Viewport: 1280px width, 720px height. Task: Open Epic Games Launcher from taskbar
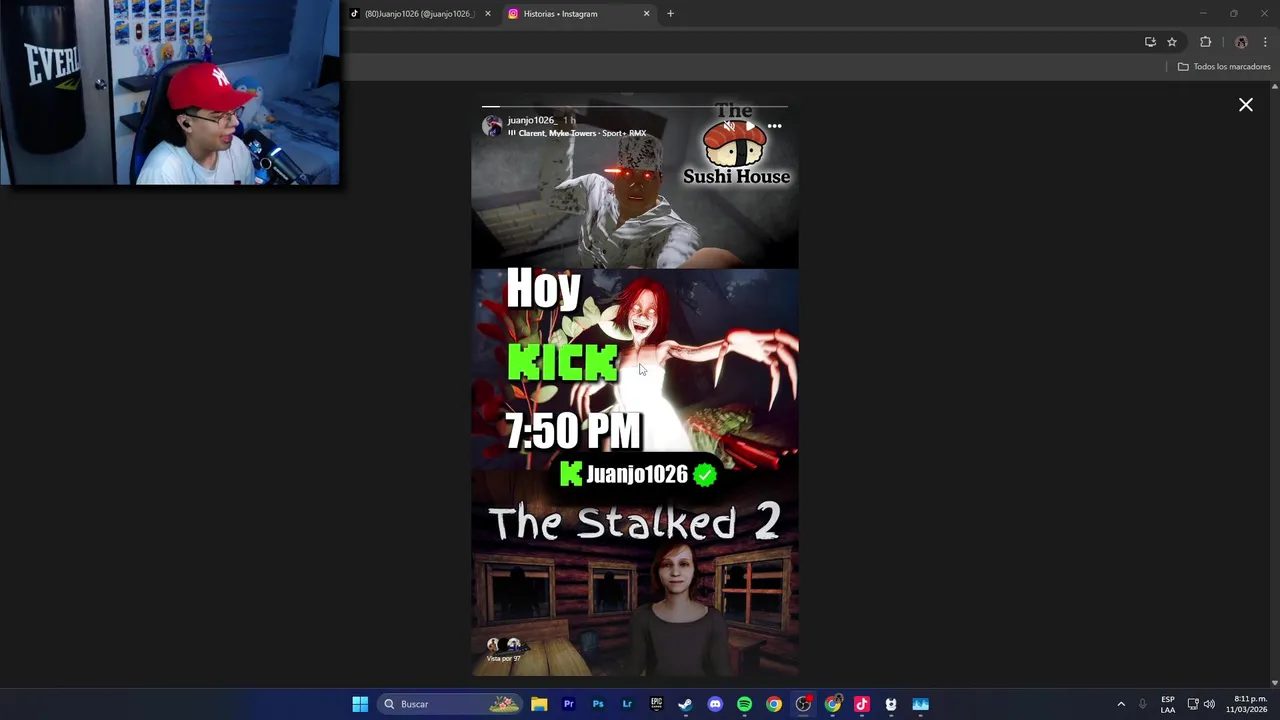[656, 704]
